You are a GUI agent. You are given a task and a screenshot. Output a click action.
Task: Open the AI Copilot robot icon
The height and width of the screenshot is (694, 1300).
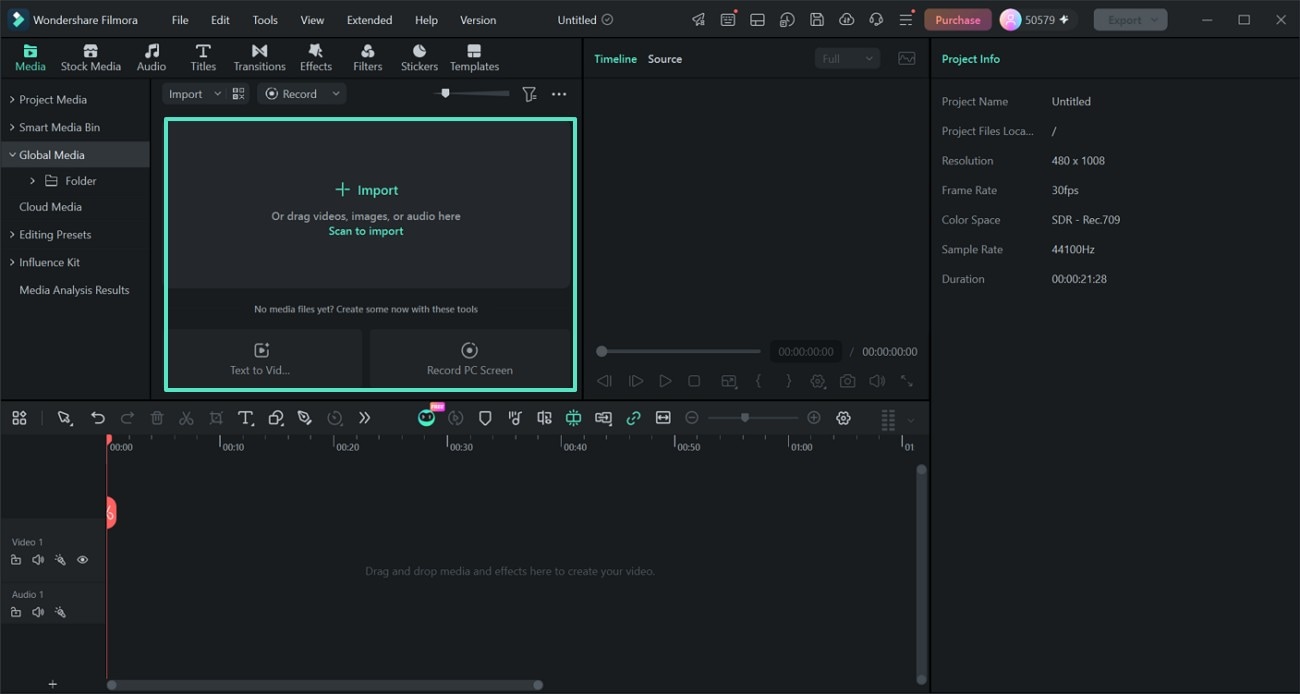[427, 417]
